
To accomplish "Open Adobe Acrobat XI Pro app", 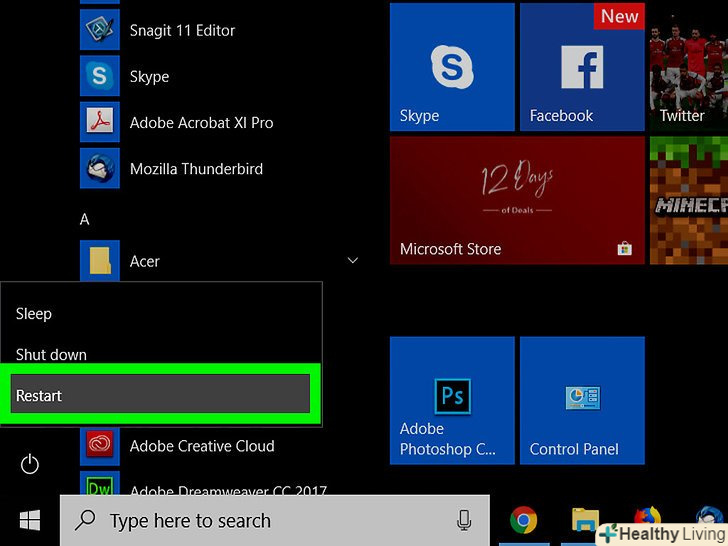I will [177, 122].
